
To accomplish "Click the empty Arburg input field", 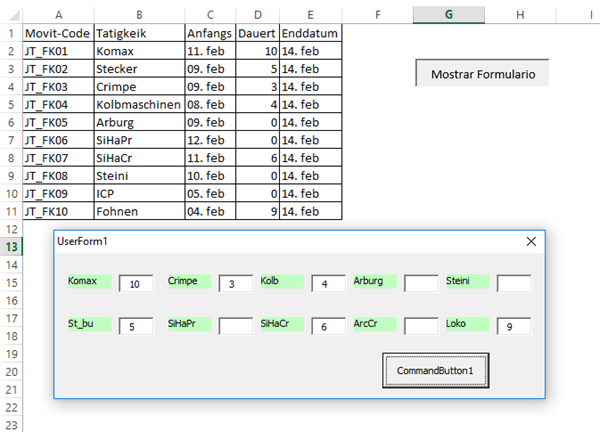I will [x=421, y=284].
